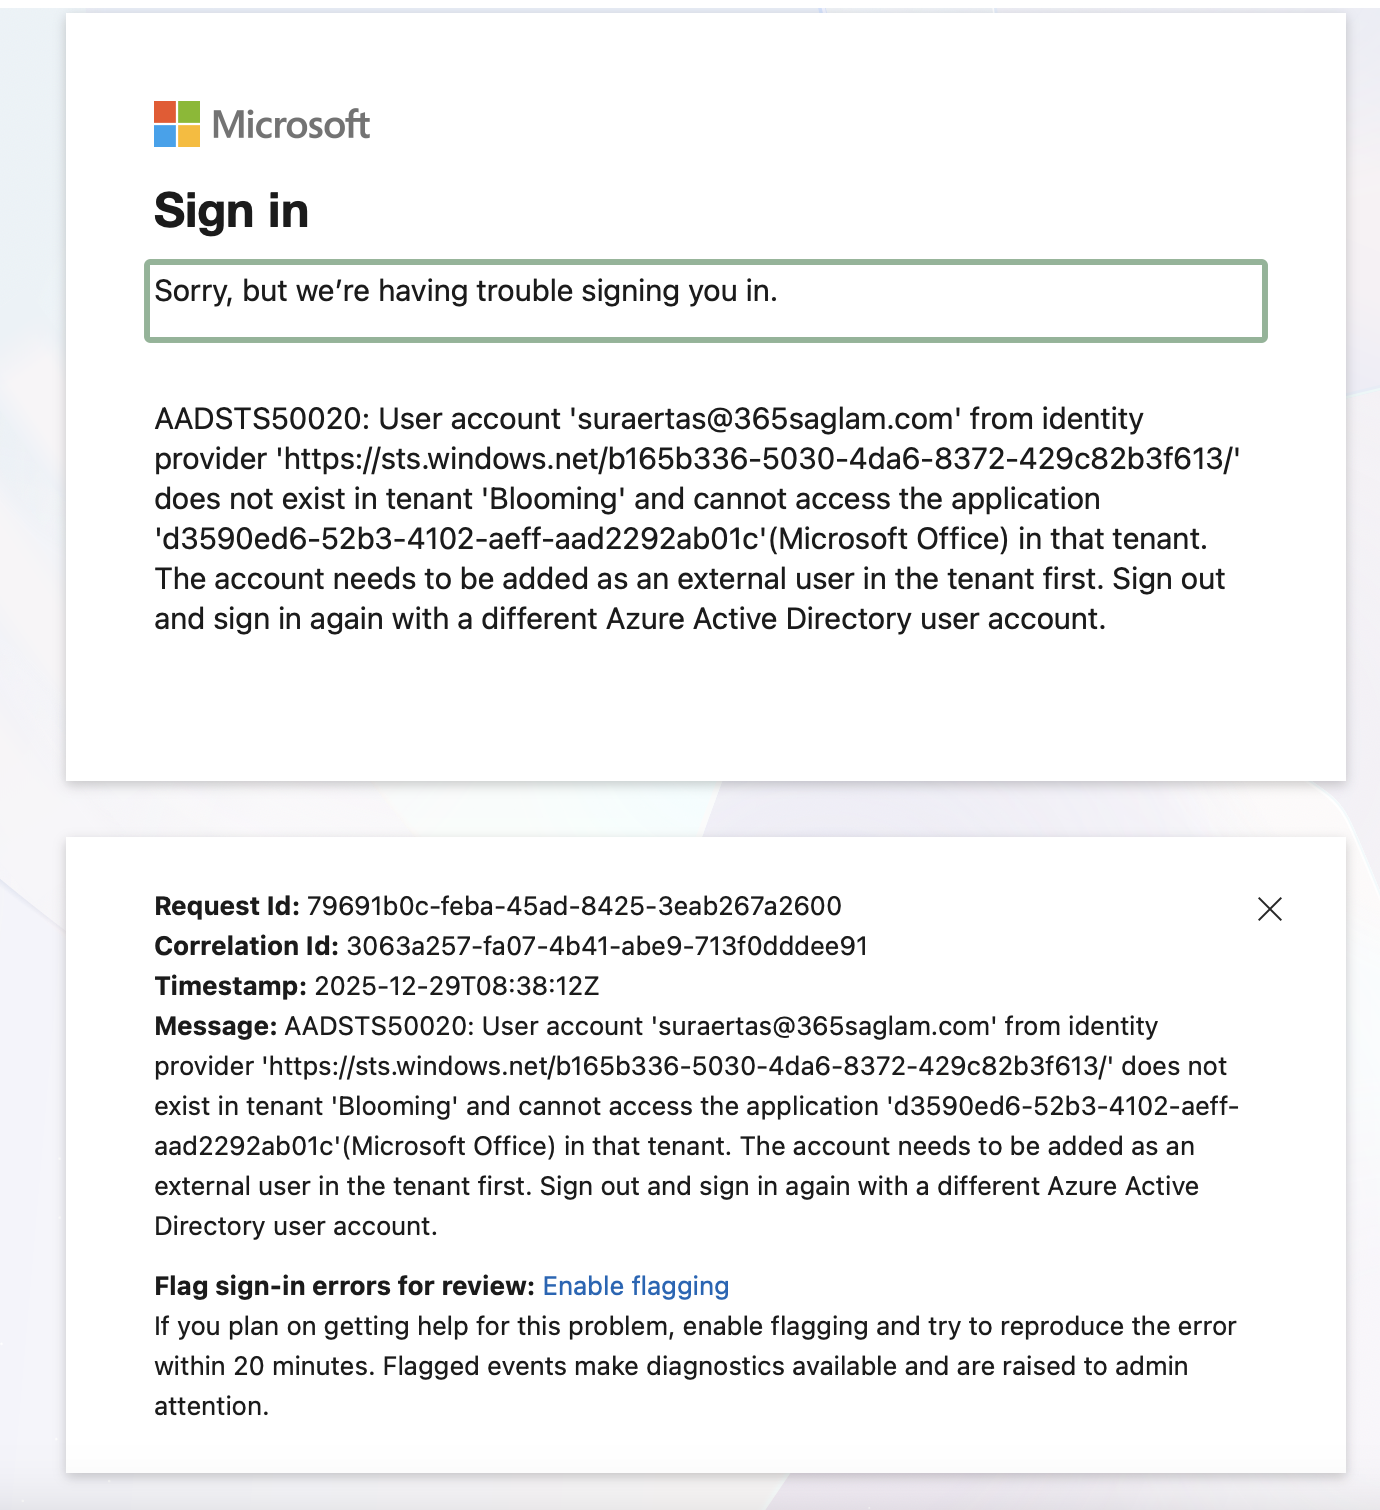
Task: Click the Correlation Id label
Action: (x=247, y=946)
